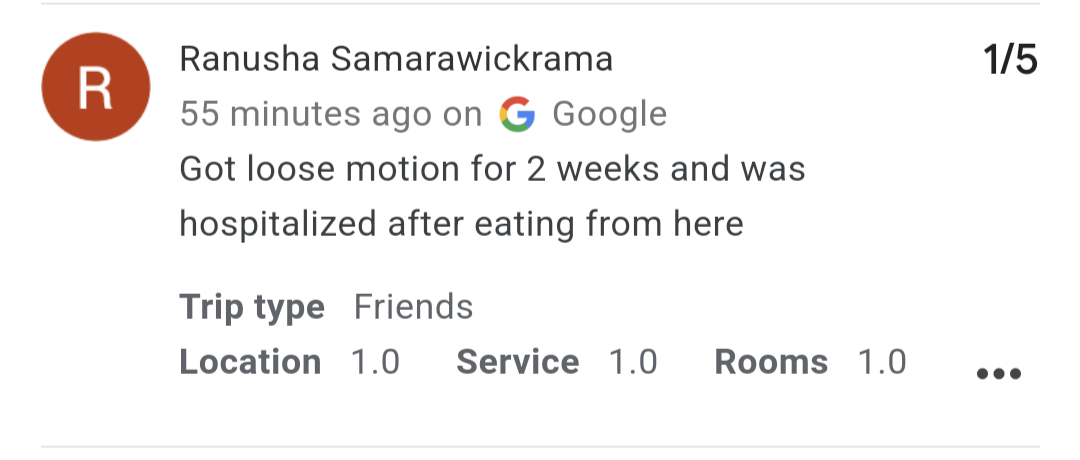Click the word 'on' before Google

point(462,116)
